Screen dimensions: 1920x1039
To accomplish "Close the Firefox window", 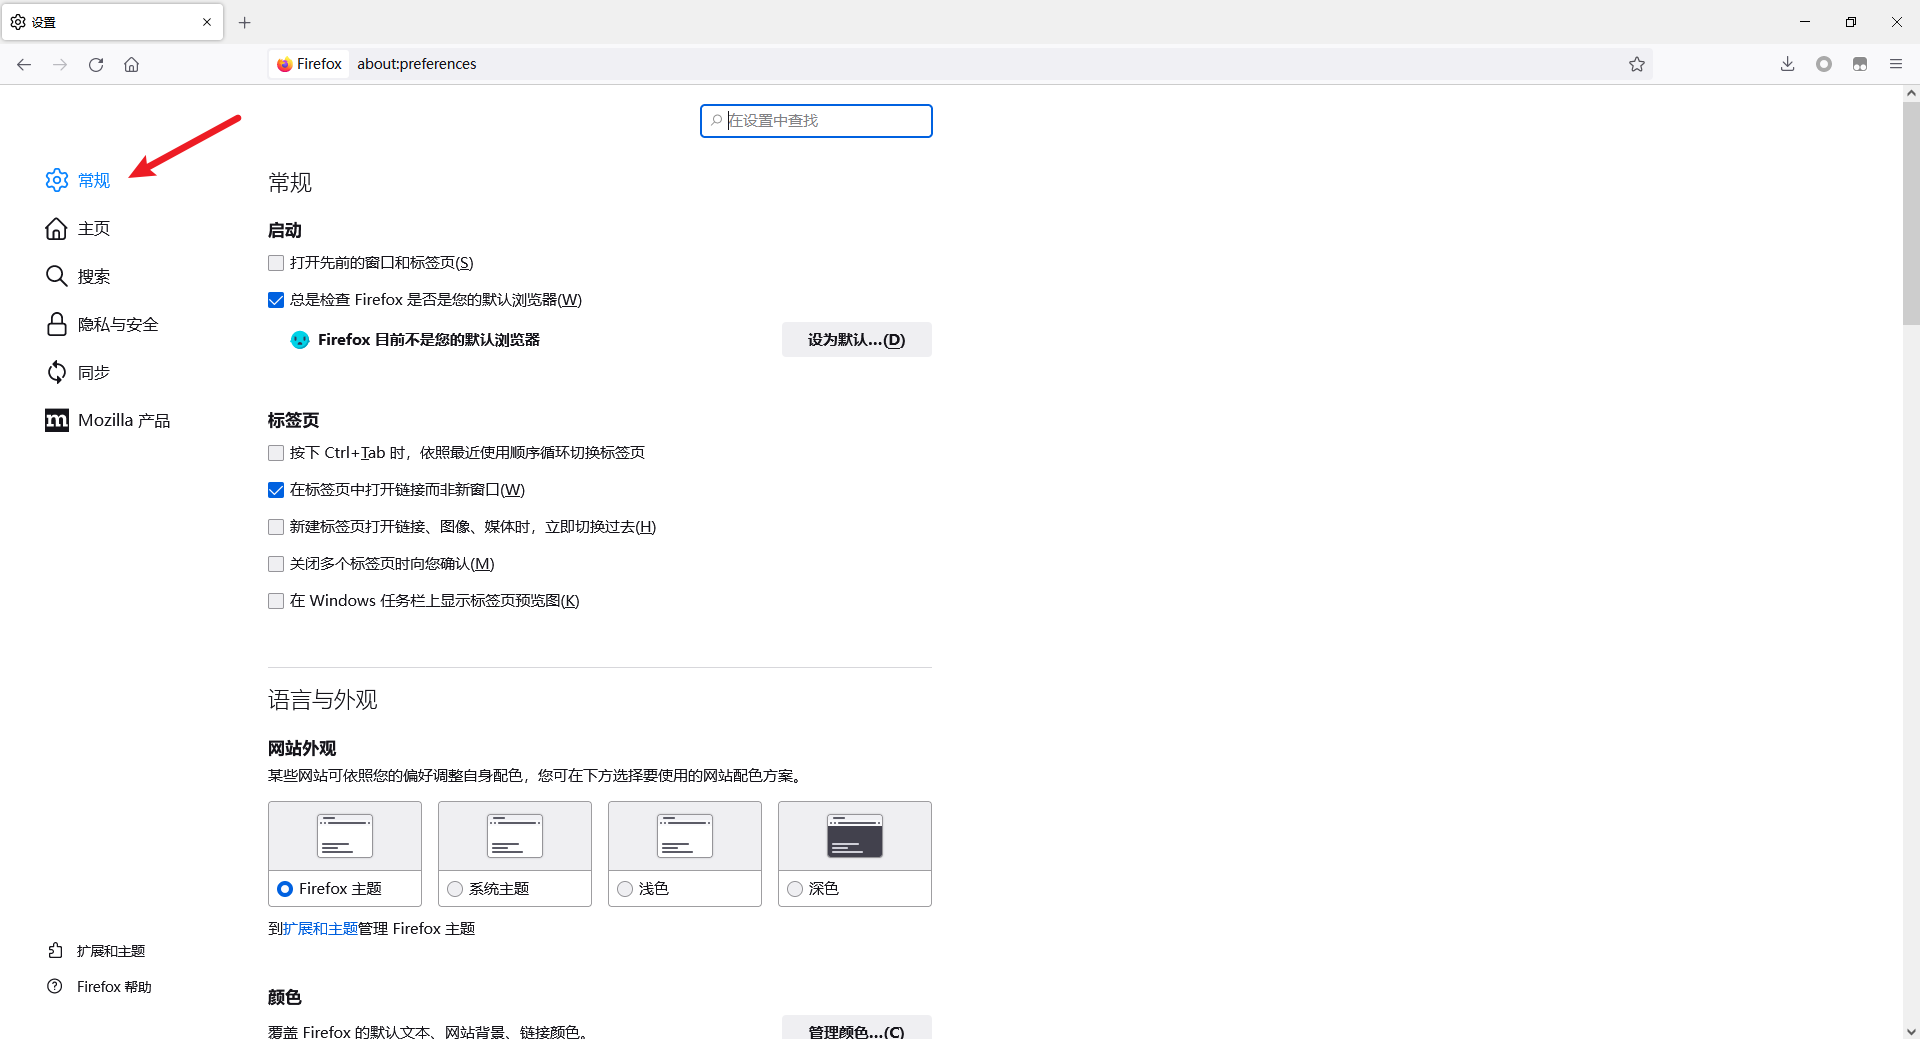I will click(1897, 22).
